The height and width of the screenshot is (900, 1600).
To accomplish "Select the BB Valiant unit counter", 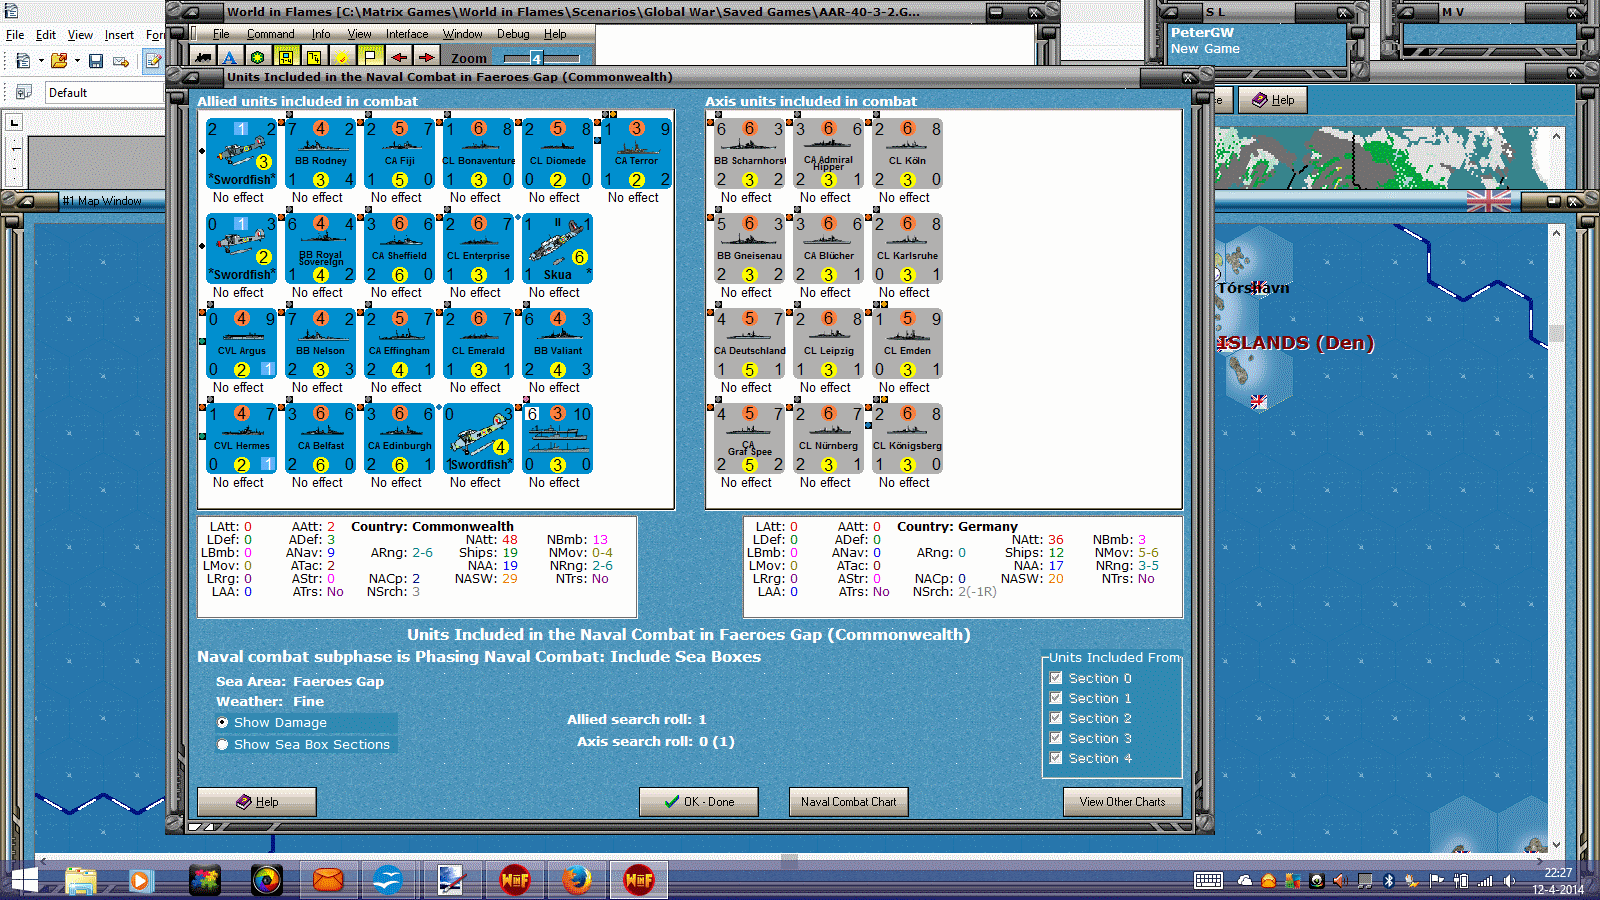I will point(558,344).
